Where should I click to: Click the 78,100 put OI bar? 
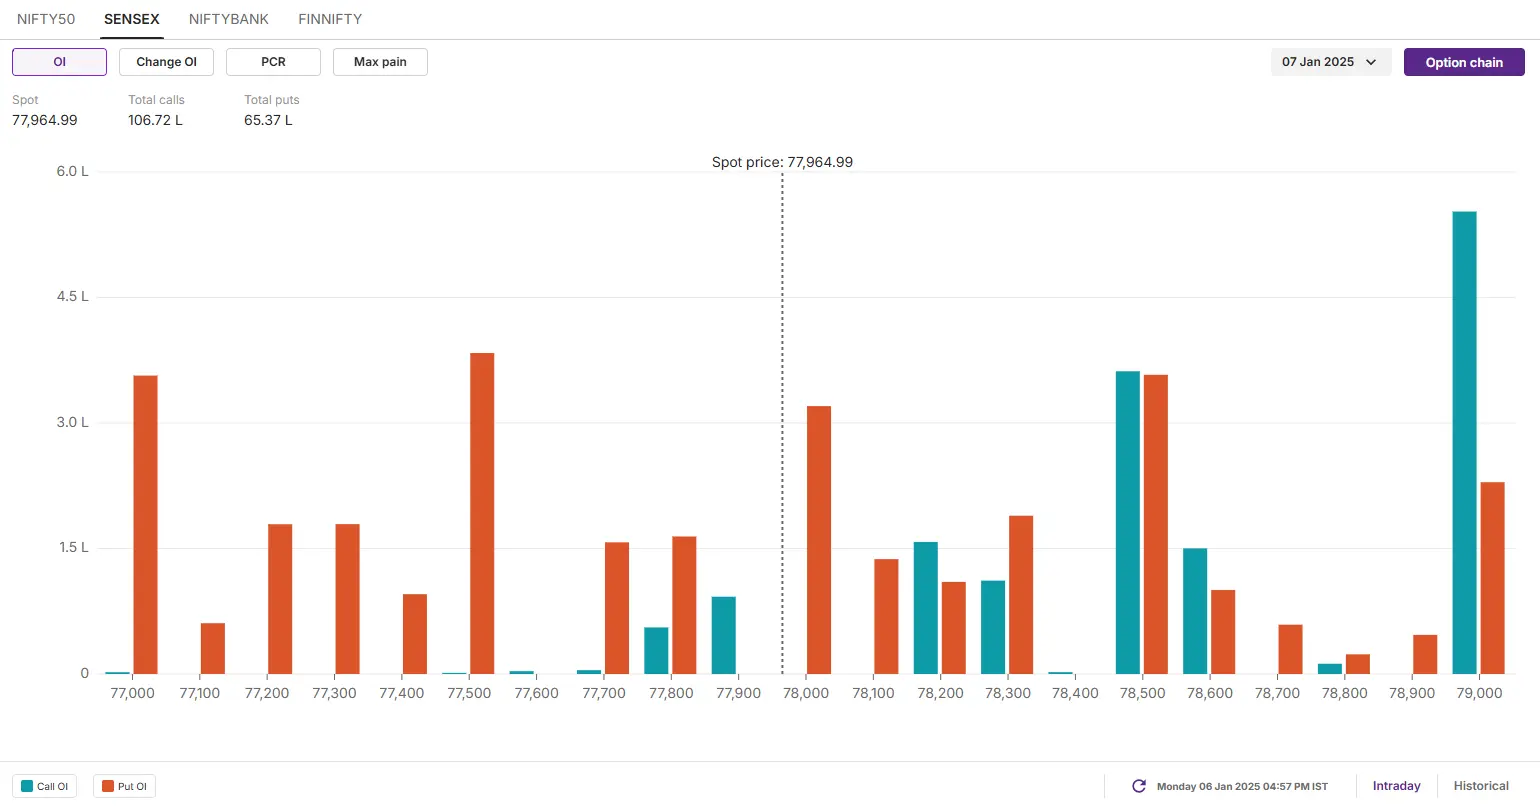886,616
